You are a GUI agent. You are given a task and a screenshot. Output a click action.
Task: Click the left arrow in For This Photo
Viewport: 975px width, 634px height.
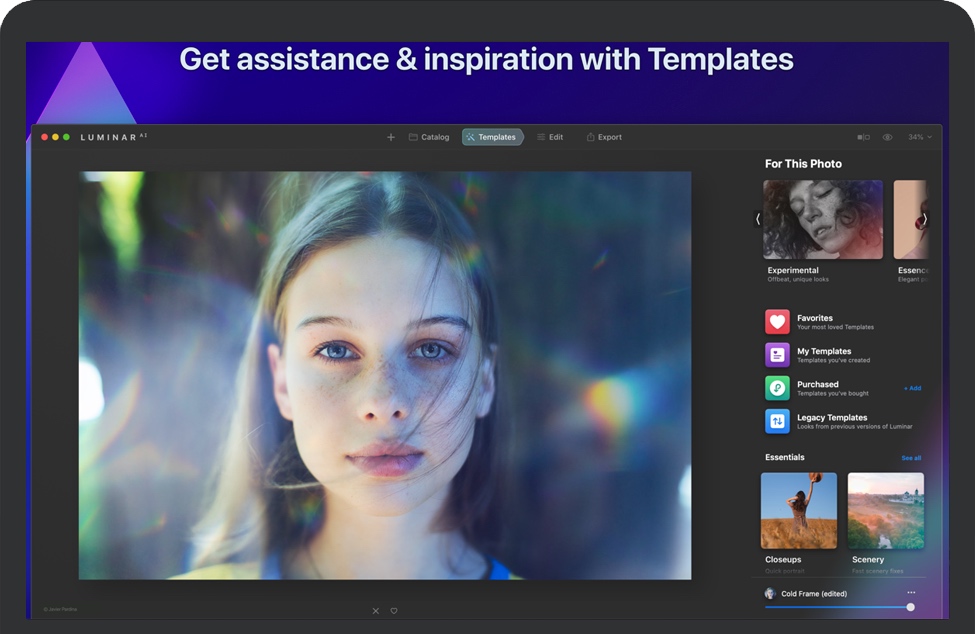[x=758, y=219]
